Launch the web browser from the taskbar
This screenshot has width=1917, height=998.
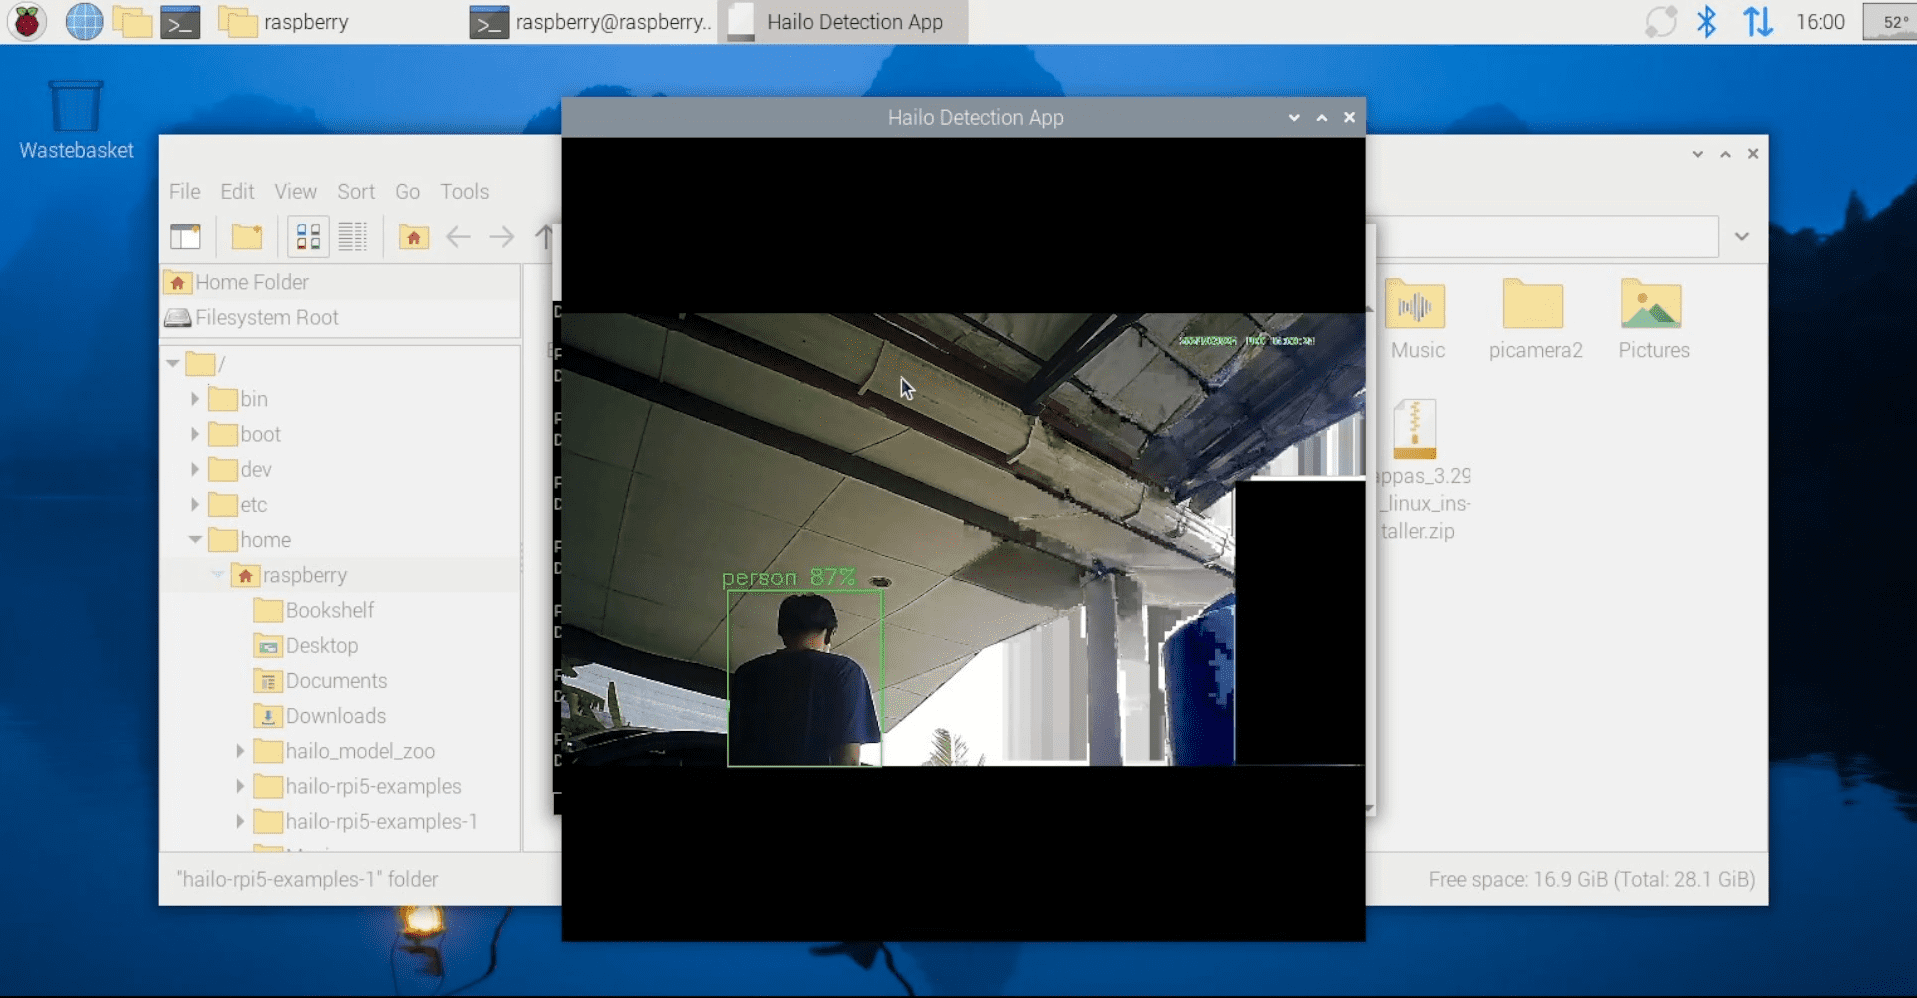pyautogui.click(x=84, y=20)
